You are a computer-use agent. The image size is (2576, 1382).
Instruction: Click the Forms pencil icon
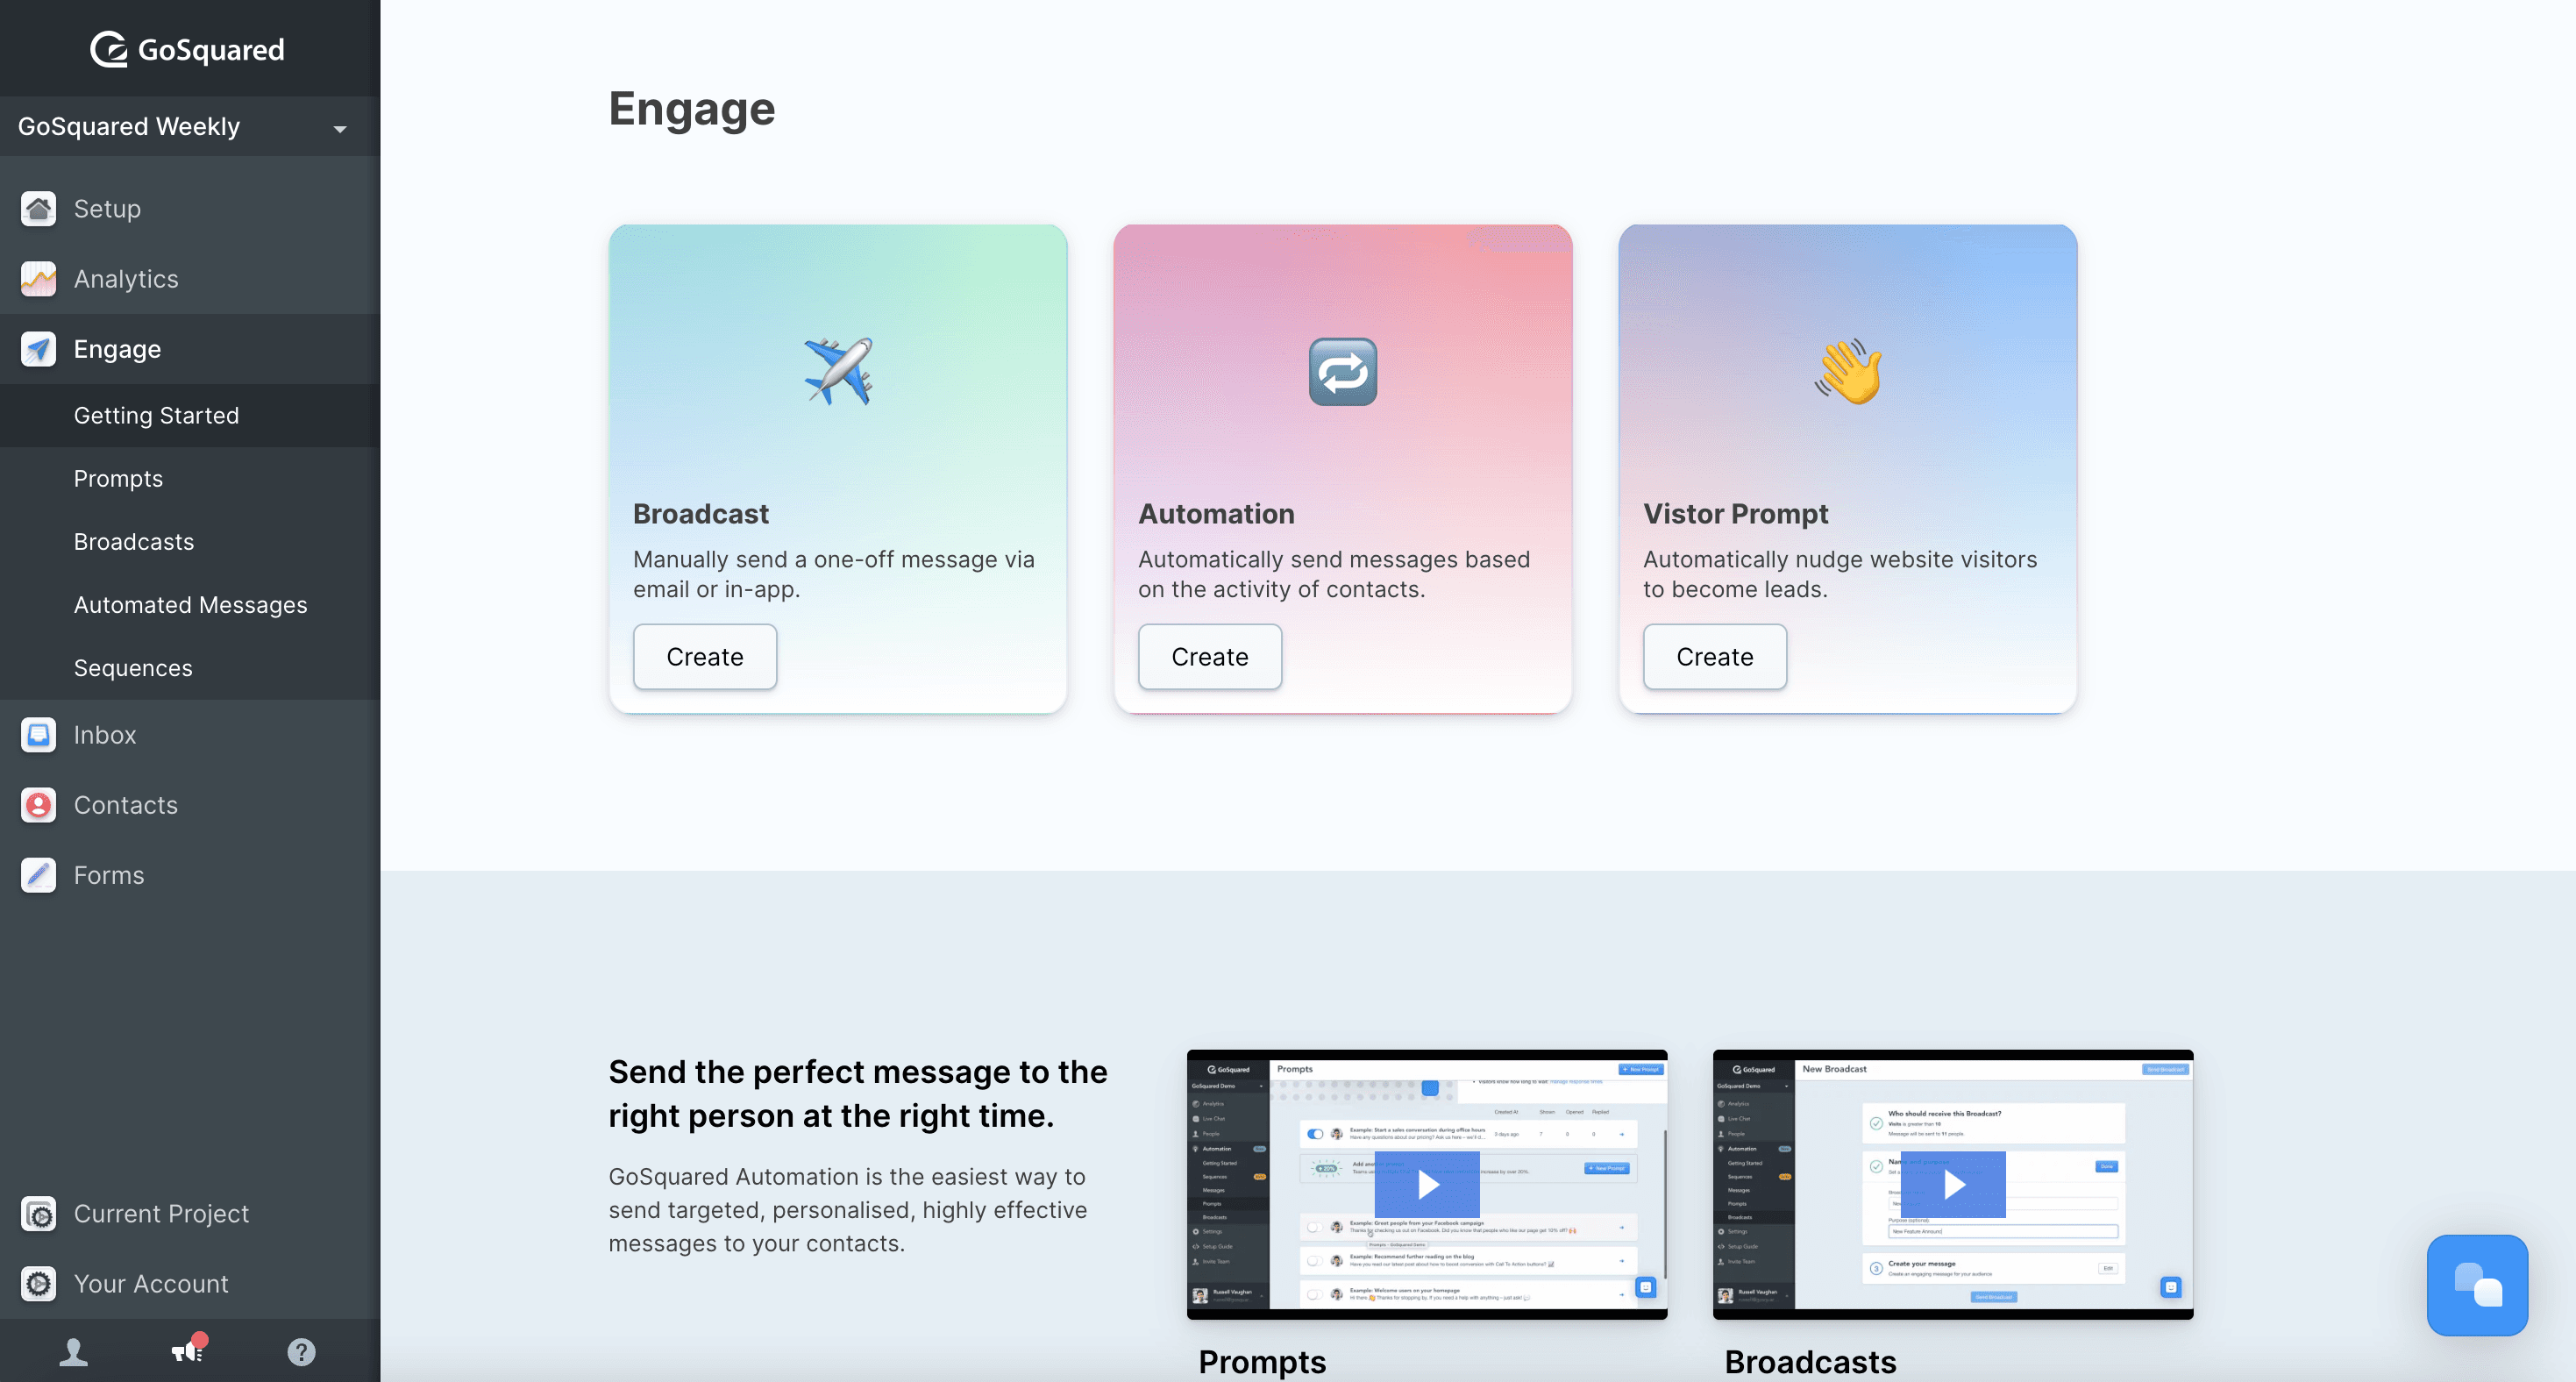point(38,875)
